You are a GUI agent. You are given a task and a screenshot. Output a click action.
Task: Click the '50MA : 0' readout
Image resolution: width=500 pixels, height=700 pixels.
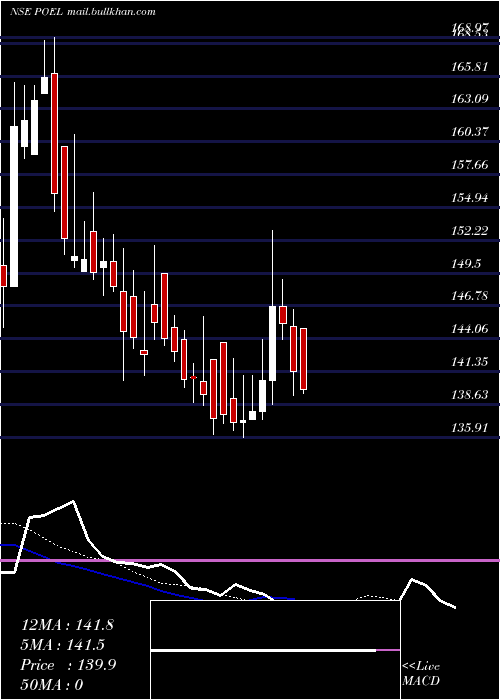pos(52,685)
